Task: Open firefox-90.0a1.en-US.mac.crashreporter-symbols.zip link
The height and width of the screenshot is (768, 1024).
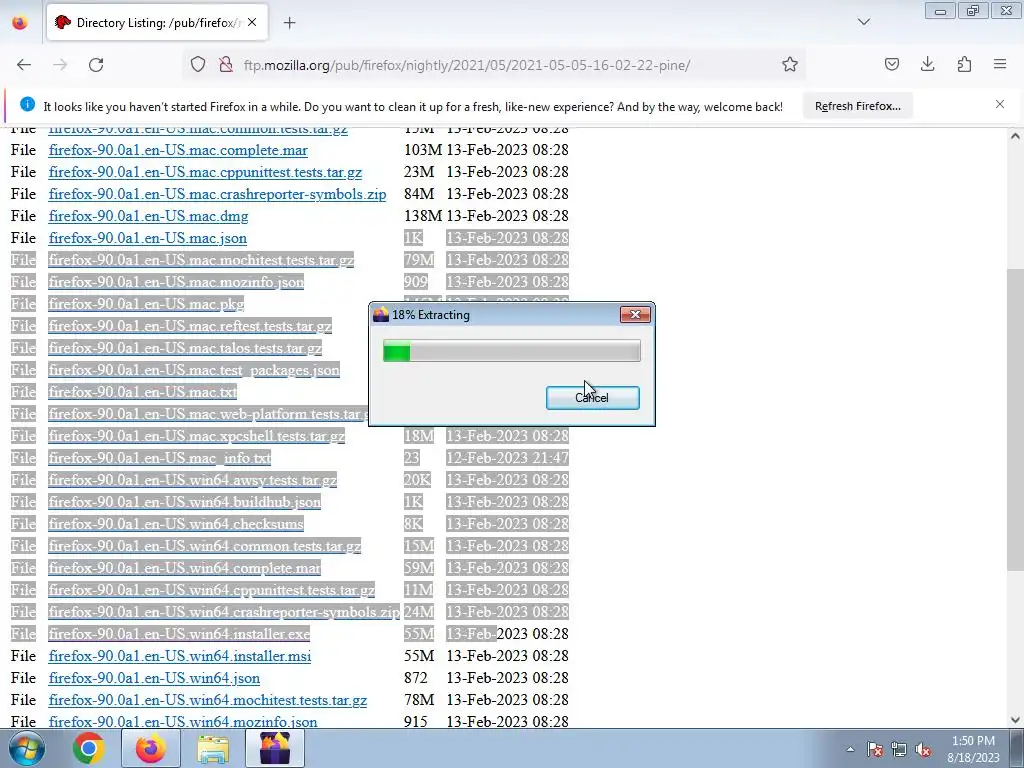Action: pos(217,195)
